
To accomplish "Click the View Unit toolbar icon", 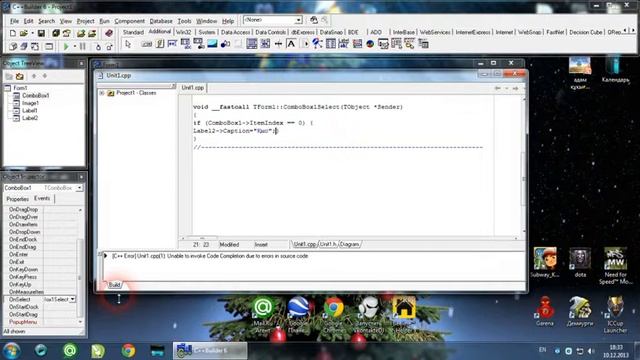I will 13,47.
